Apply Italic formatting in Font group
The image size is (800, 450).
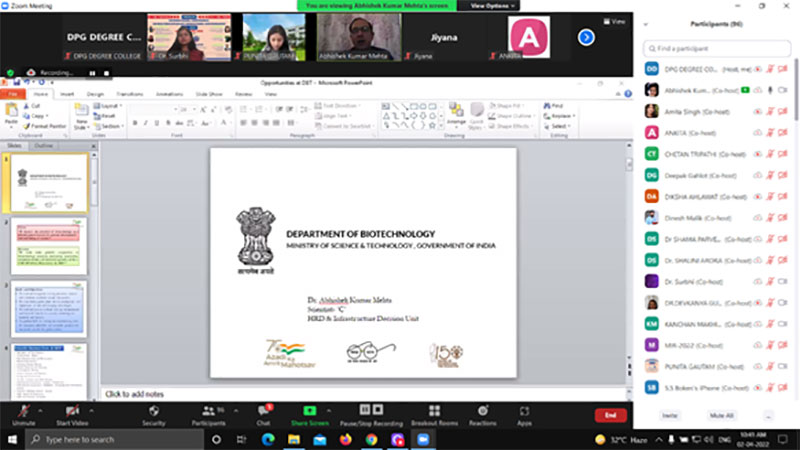146,123
